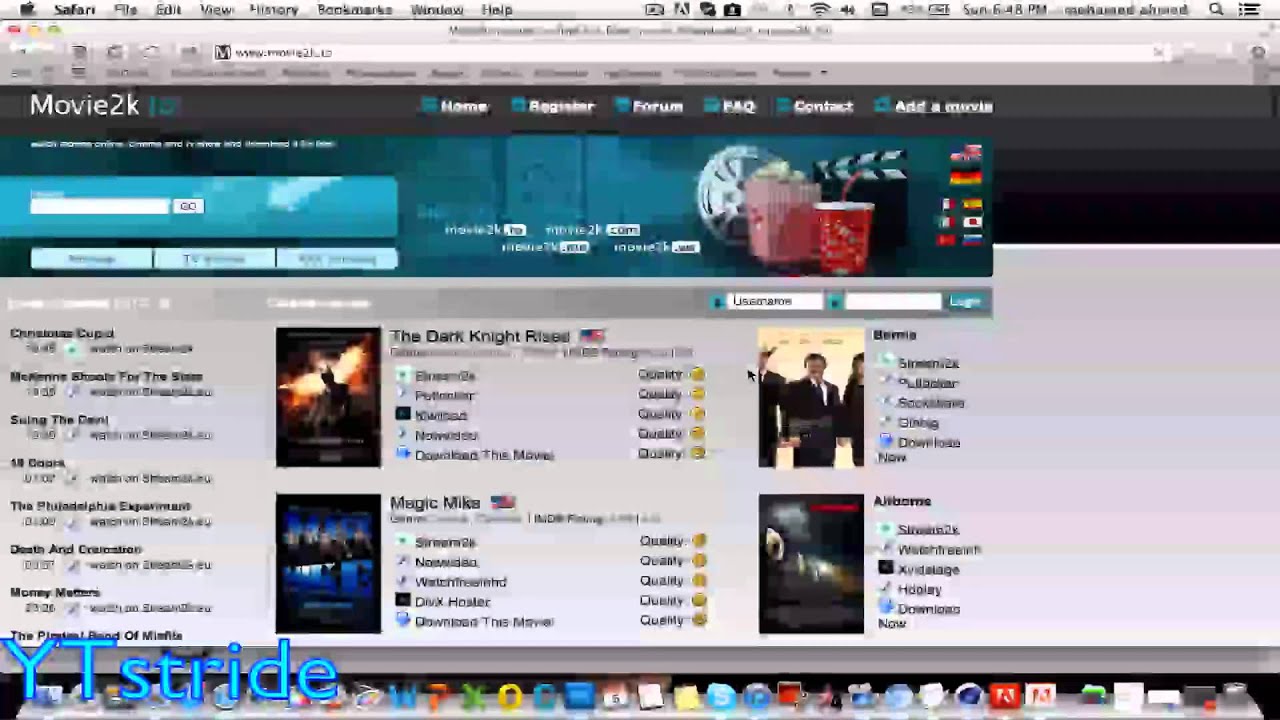Click Stream2k hoster icon under Dark Knight Rises
Image resolution: width=1280 pixels, height=720 pixels.
[403, 375]
